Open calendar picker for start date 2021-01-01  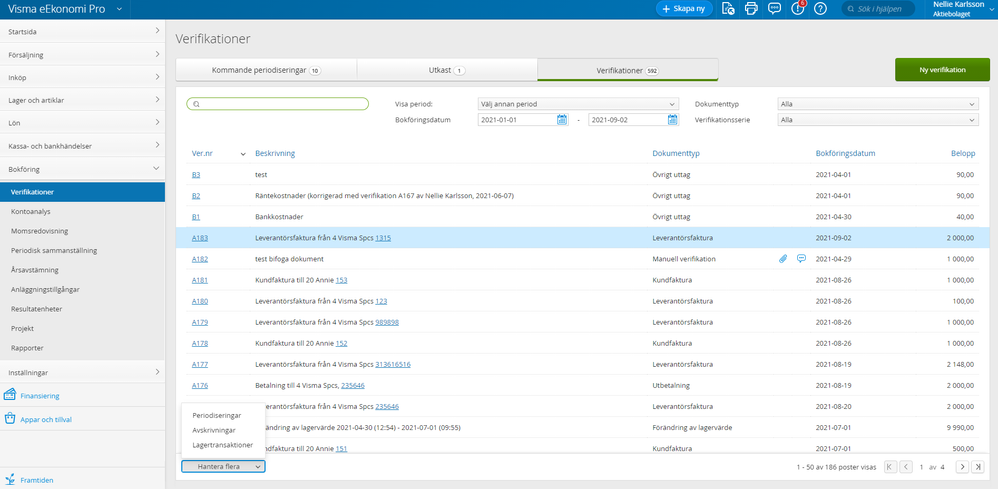(562, 120)
